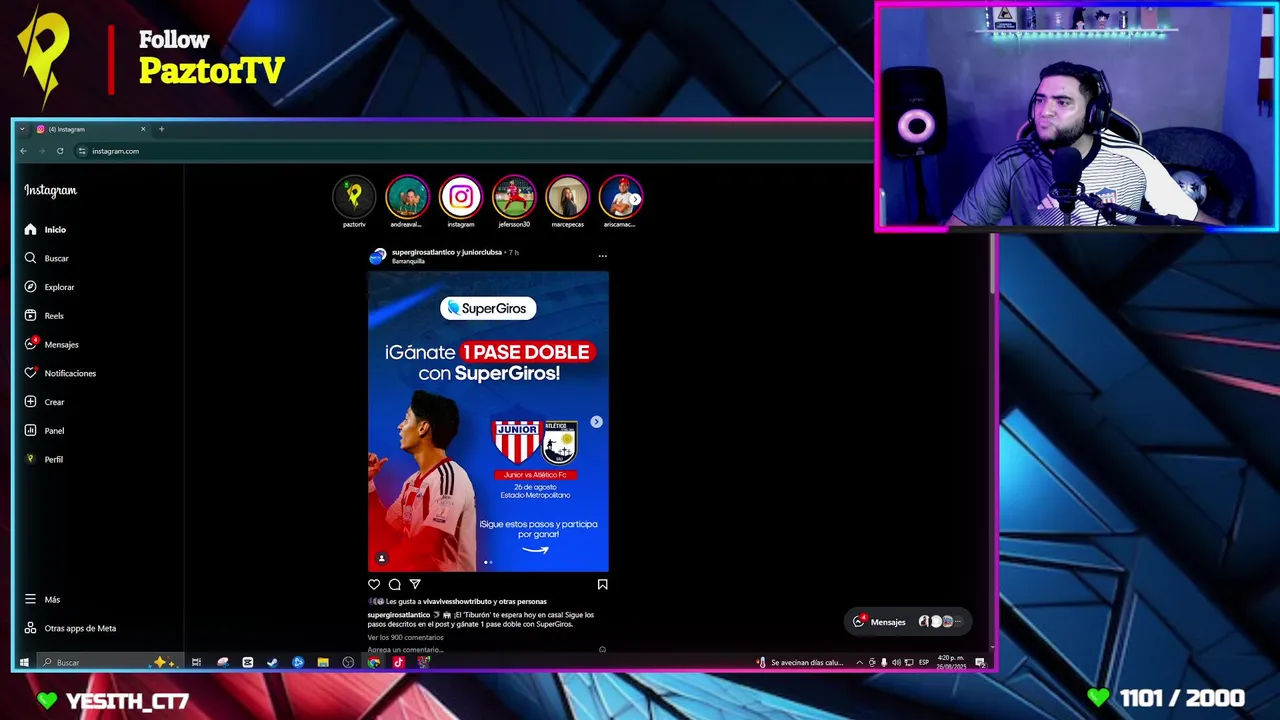Select the (4) Instagram browser tab
Screen dimensions: 1280x720
[x=90, y=129]
